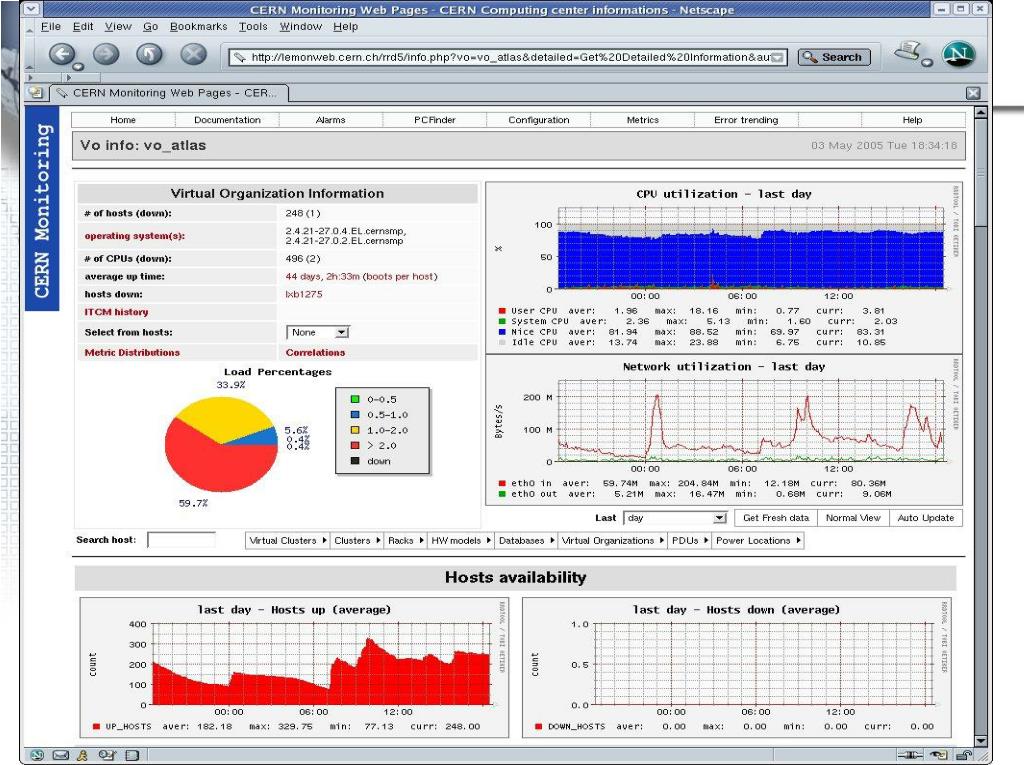Image resolution: width=1024 pixels, height=765 pixels.
Task: Open the View menu
Action: pyautogui.click(x=118, y=26)
